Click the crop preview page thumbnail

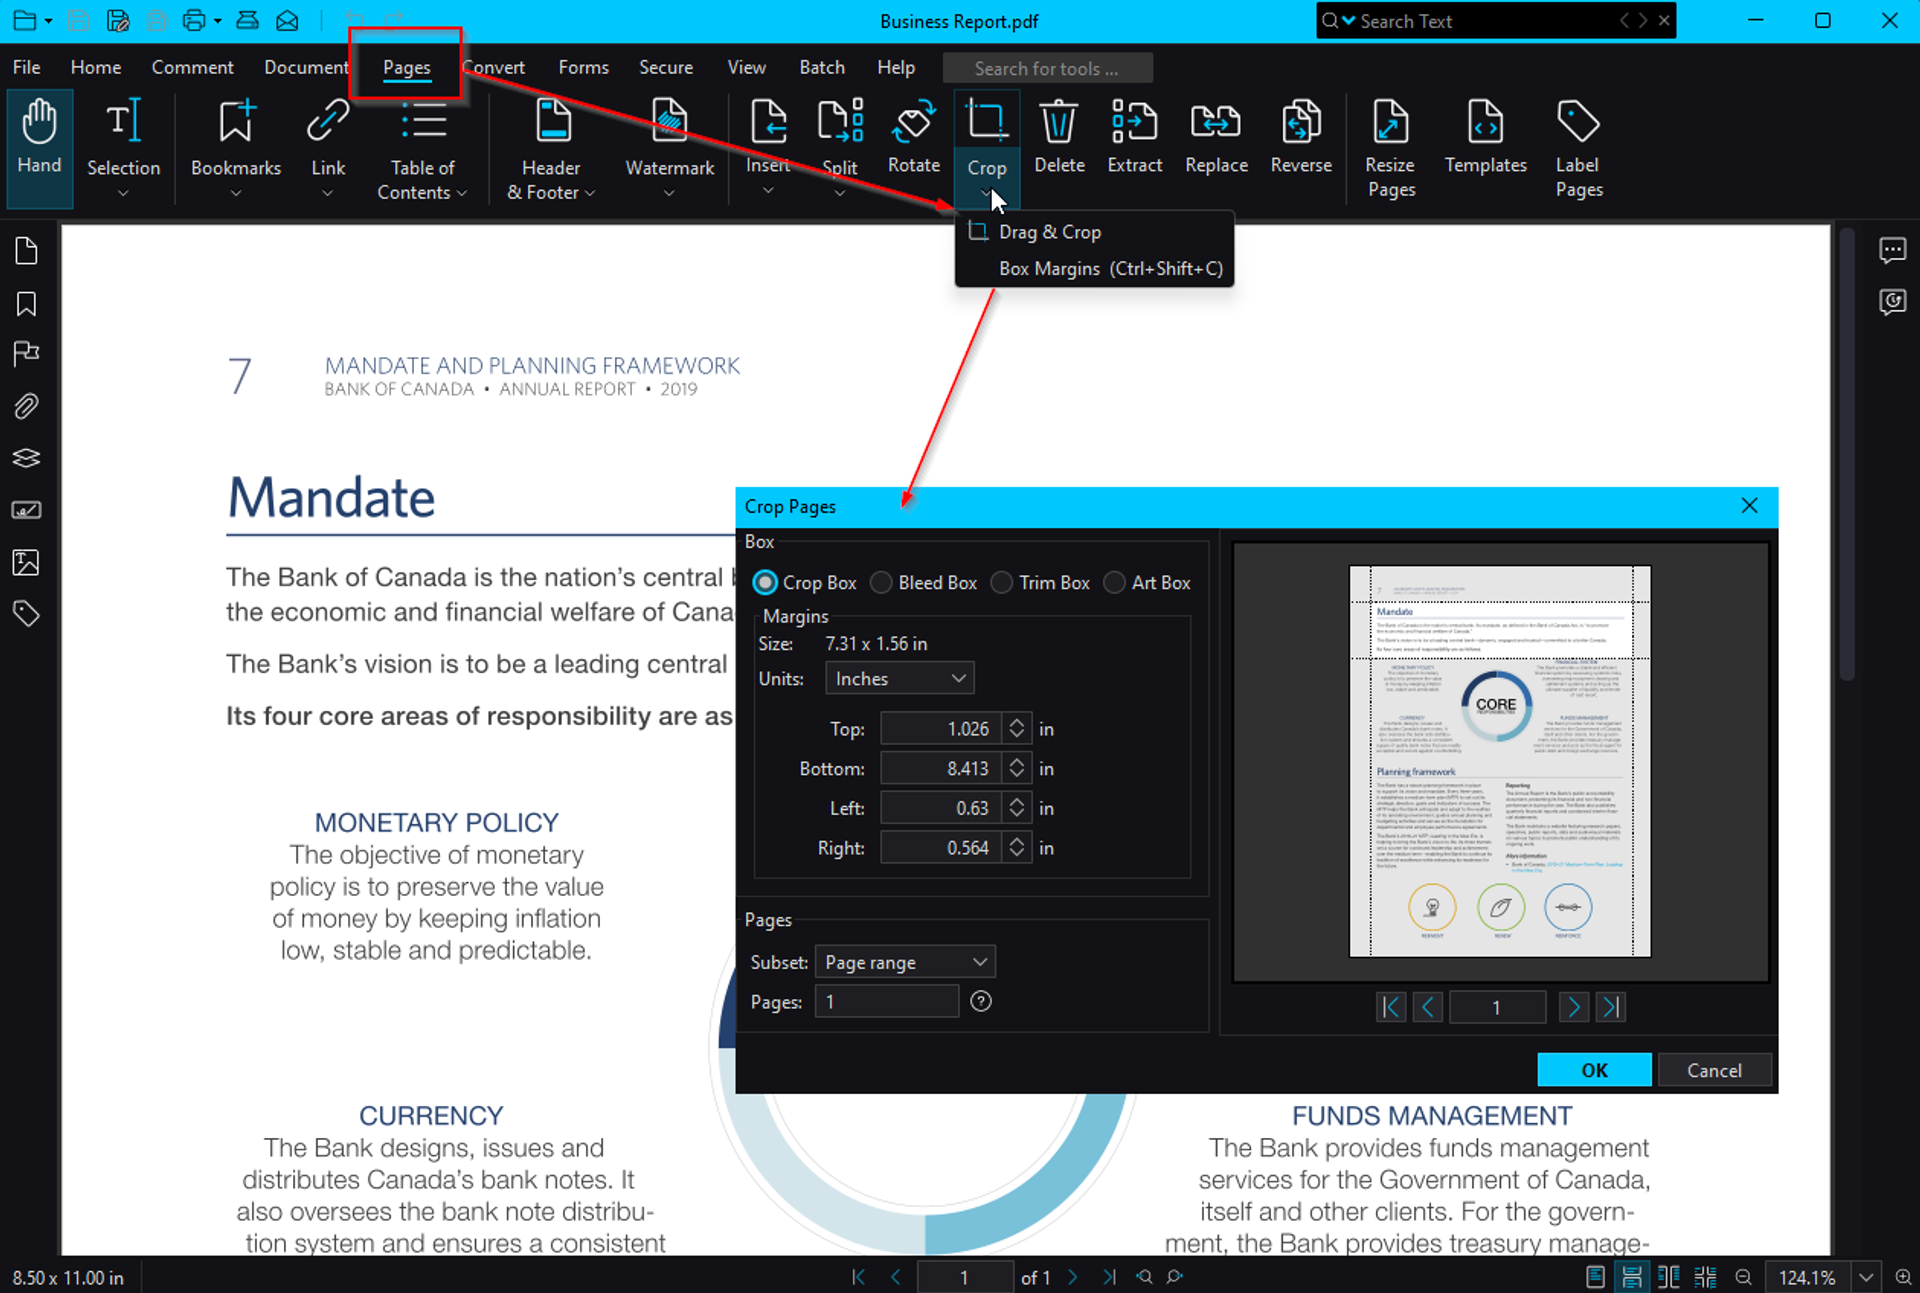[x=1499, y=761]
